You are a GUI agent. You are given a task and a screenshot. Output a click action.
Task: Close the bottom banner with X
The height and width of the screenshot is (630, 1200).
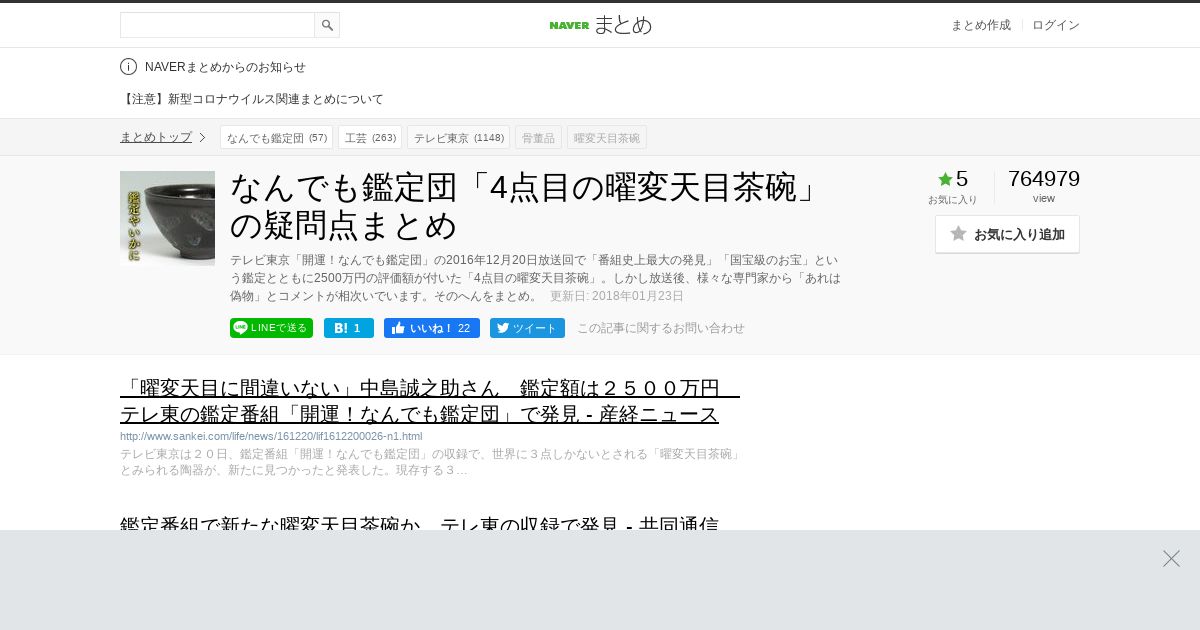[x=1171, y=558]
